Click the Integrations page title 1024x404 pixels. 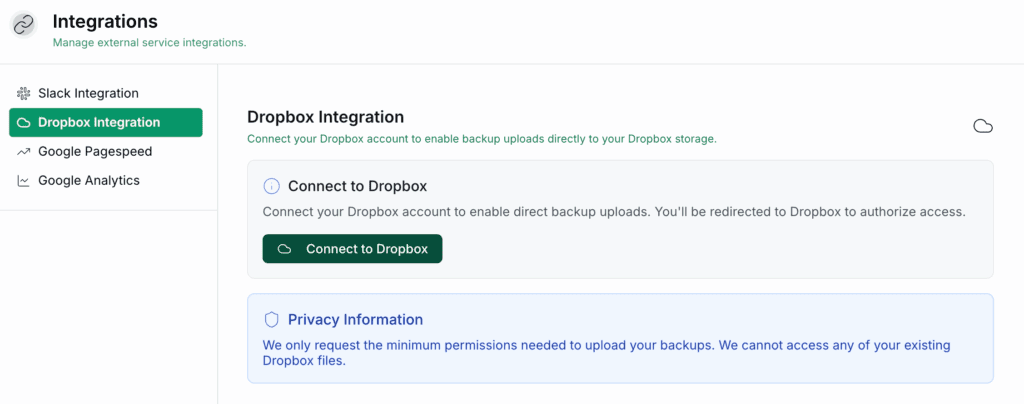click(105, 22)
